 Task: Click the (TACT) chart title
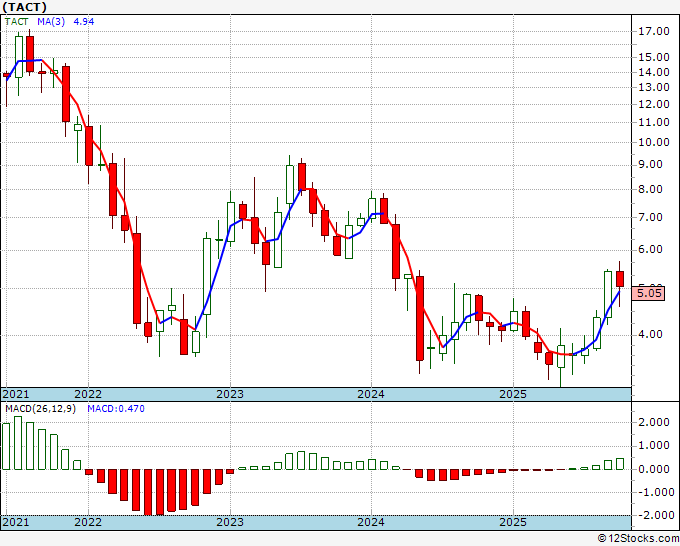pos(24,7)
